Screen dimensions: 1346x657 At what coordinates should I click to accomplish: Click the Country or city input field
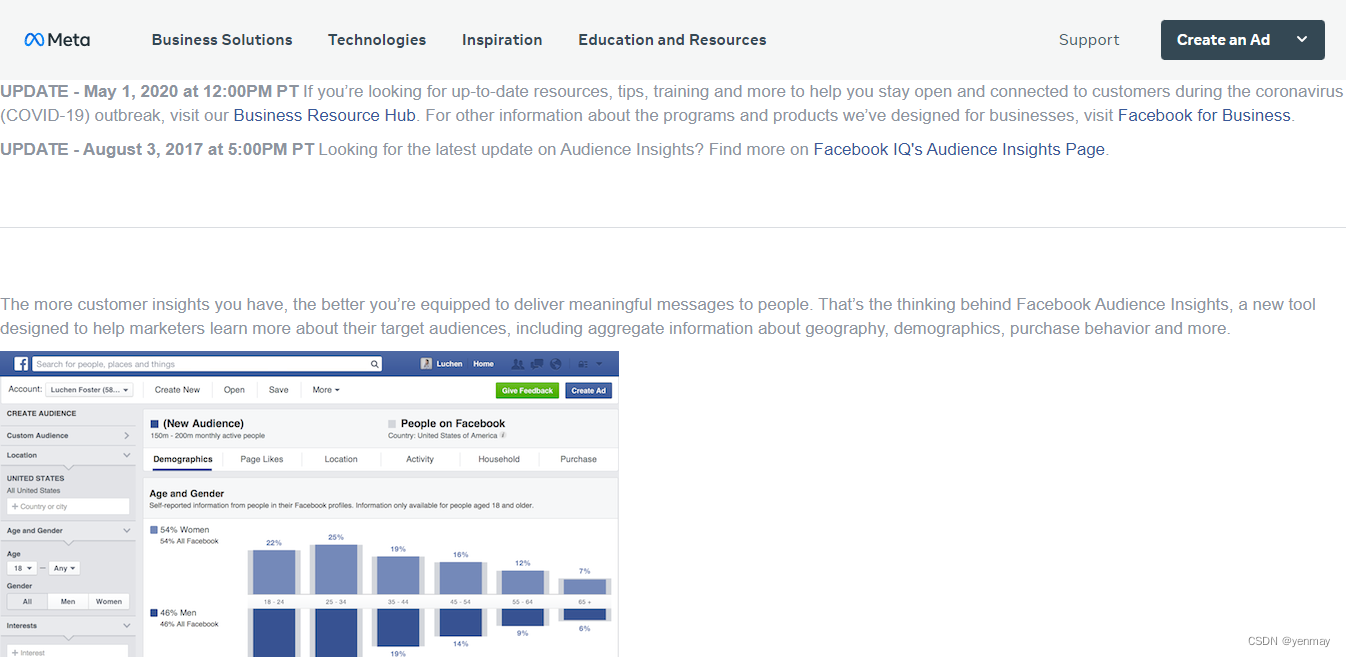coord(68,506)
